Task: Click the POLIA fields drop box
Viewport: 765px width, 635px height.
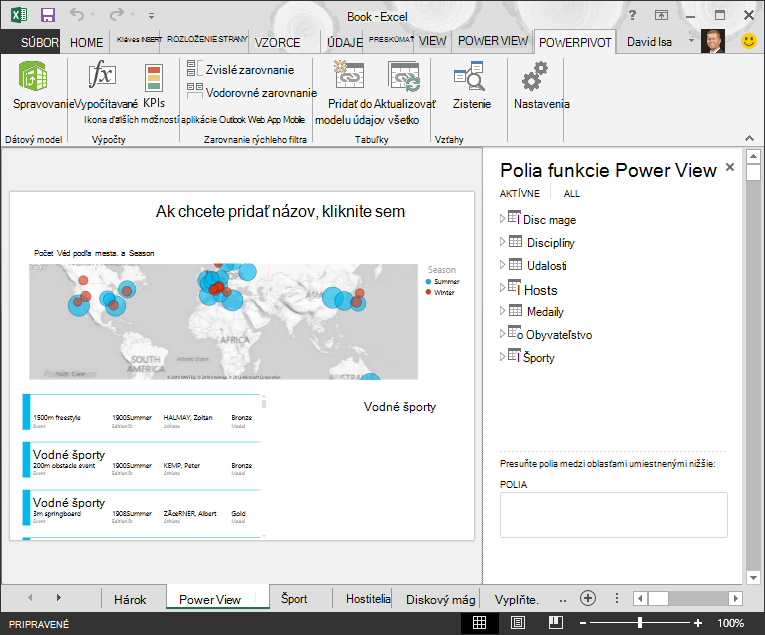Action: 613,515
